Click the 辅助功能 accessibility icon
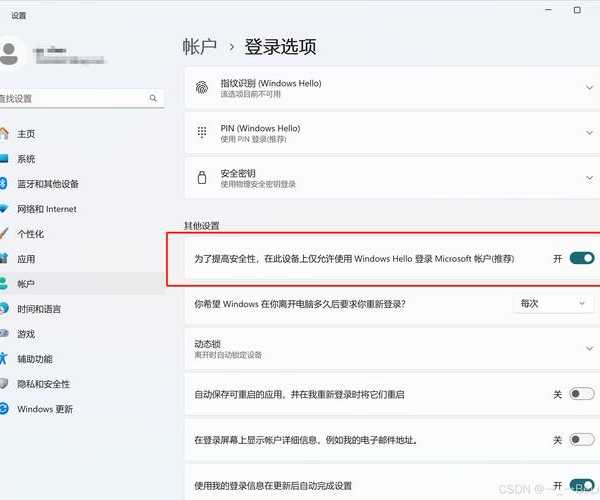 coord(4,359)
